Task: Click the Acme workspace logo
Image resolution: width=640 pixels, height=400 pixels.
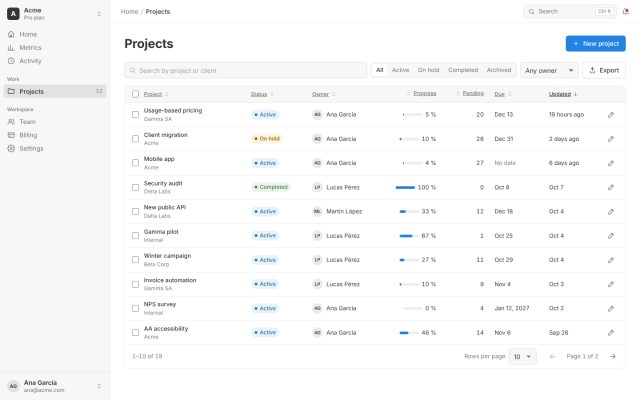Action: click(x=13, y=14)
